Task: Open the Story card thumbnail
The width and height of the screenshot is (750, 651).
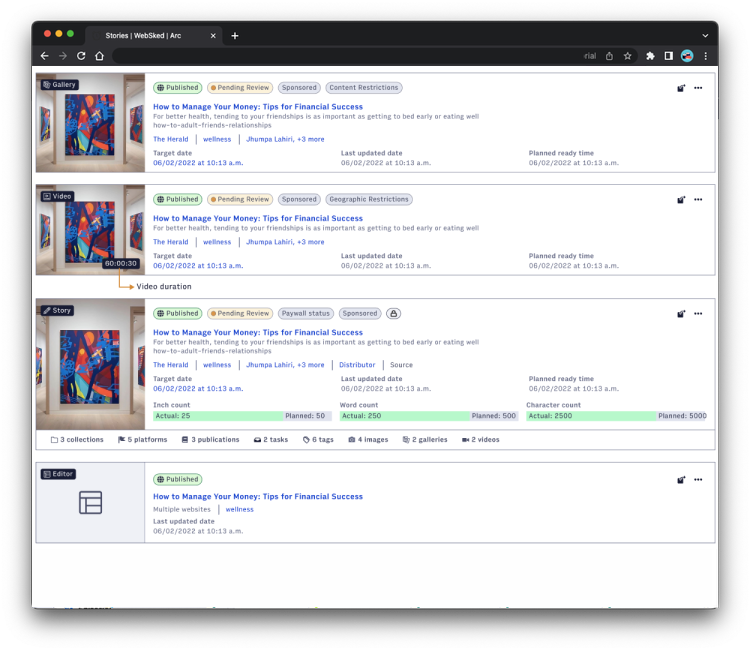Action: click(x=90, y=364)
